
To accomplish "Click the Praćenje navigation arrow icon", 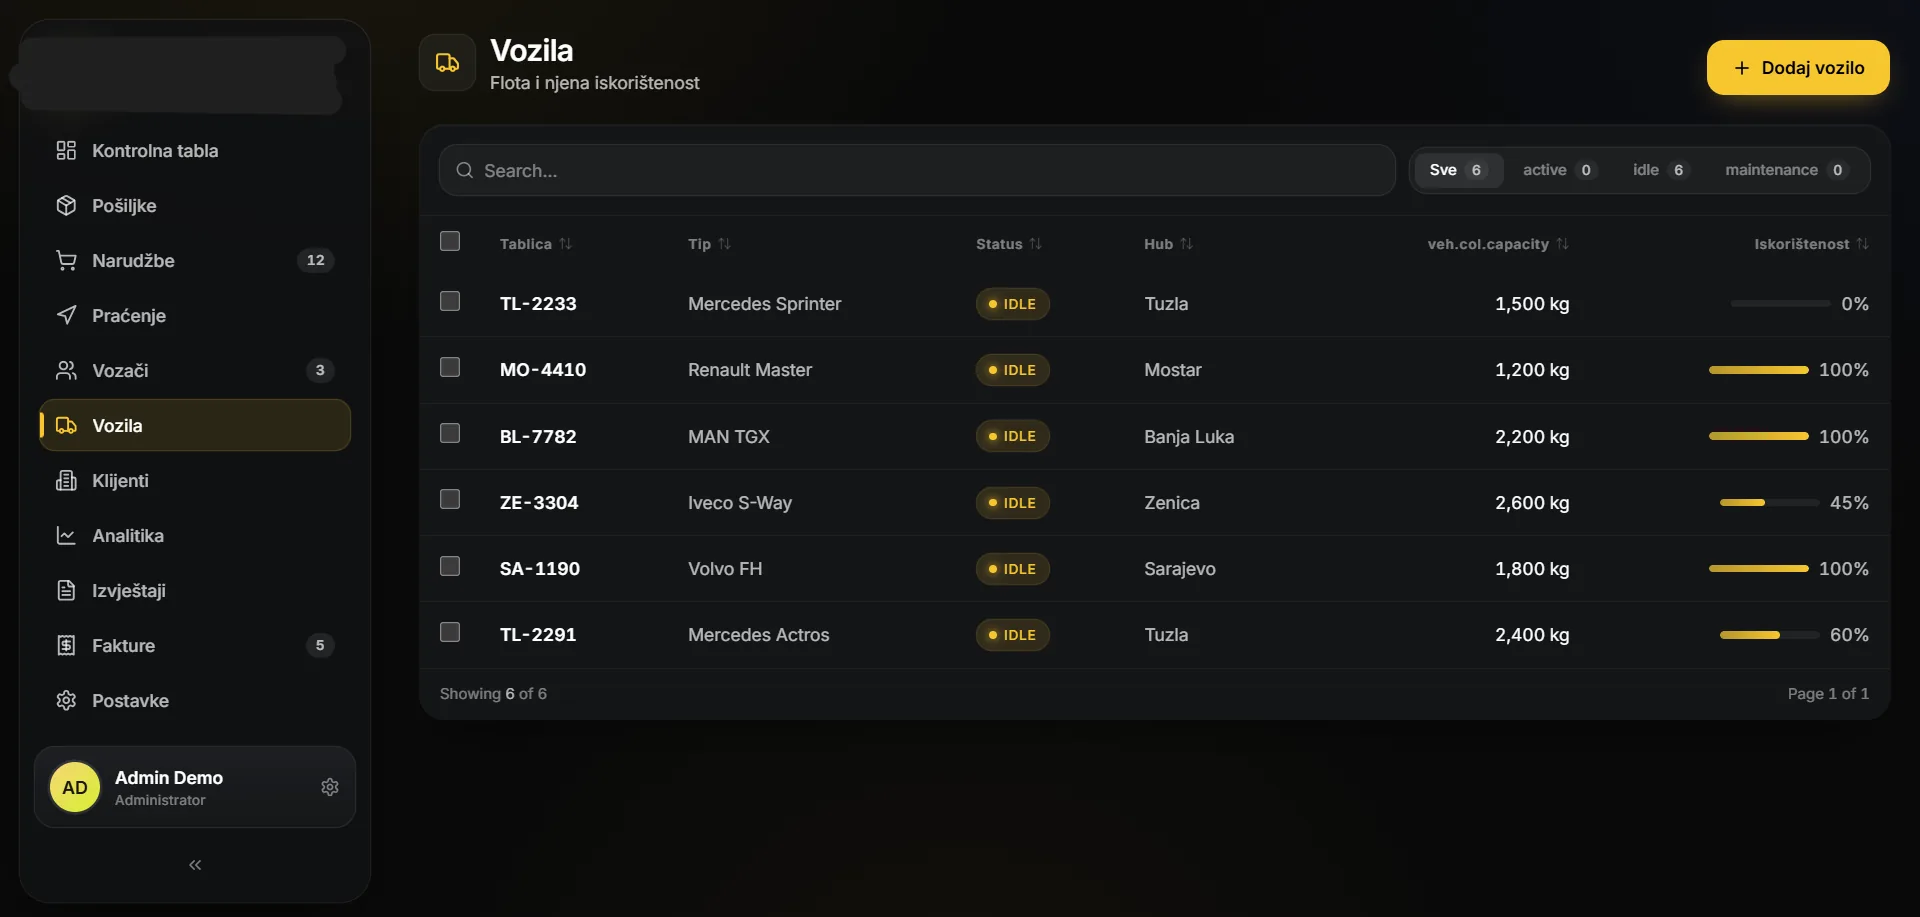I will [x=66, y=315].
